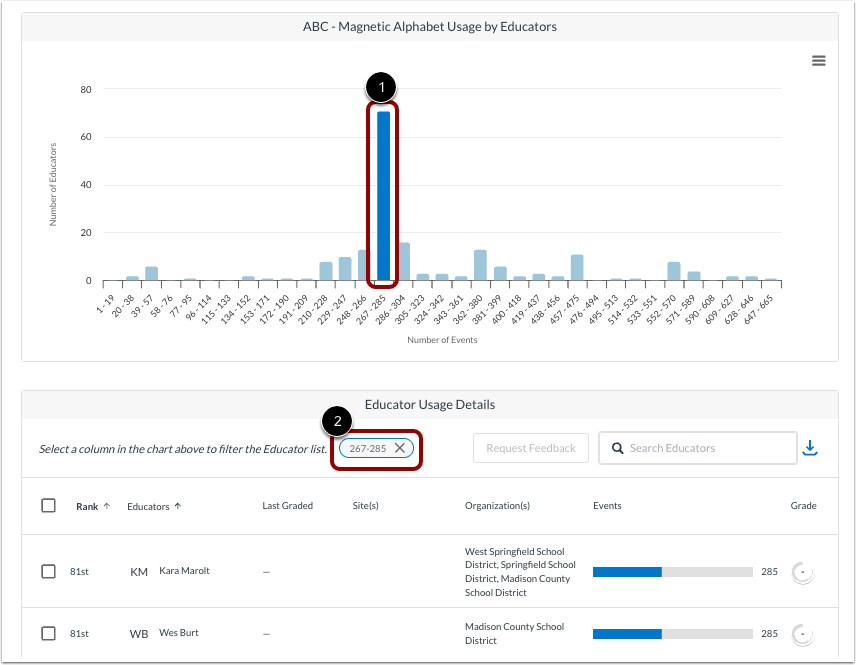The height and width of the screenshot is (665, 856).
Task: Click Kara Marolt's circular grade indicator
Action: click(803, 571)
